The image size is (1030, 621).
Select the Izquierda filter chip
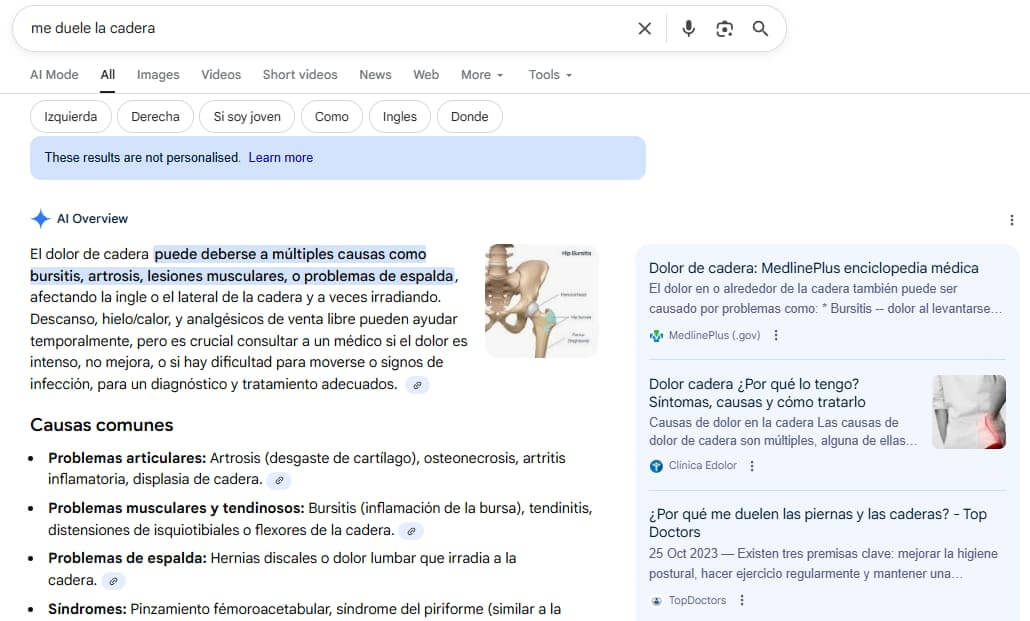coord(70,116)
